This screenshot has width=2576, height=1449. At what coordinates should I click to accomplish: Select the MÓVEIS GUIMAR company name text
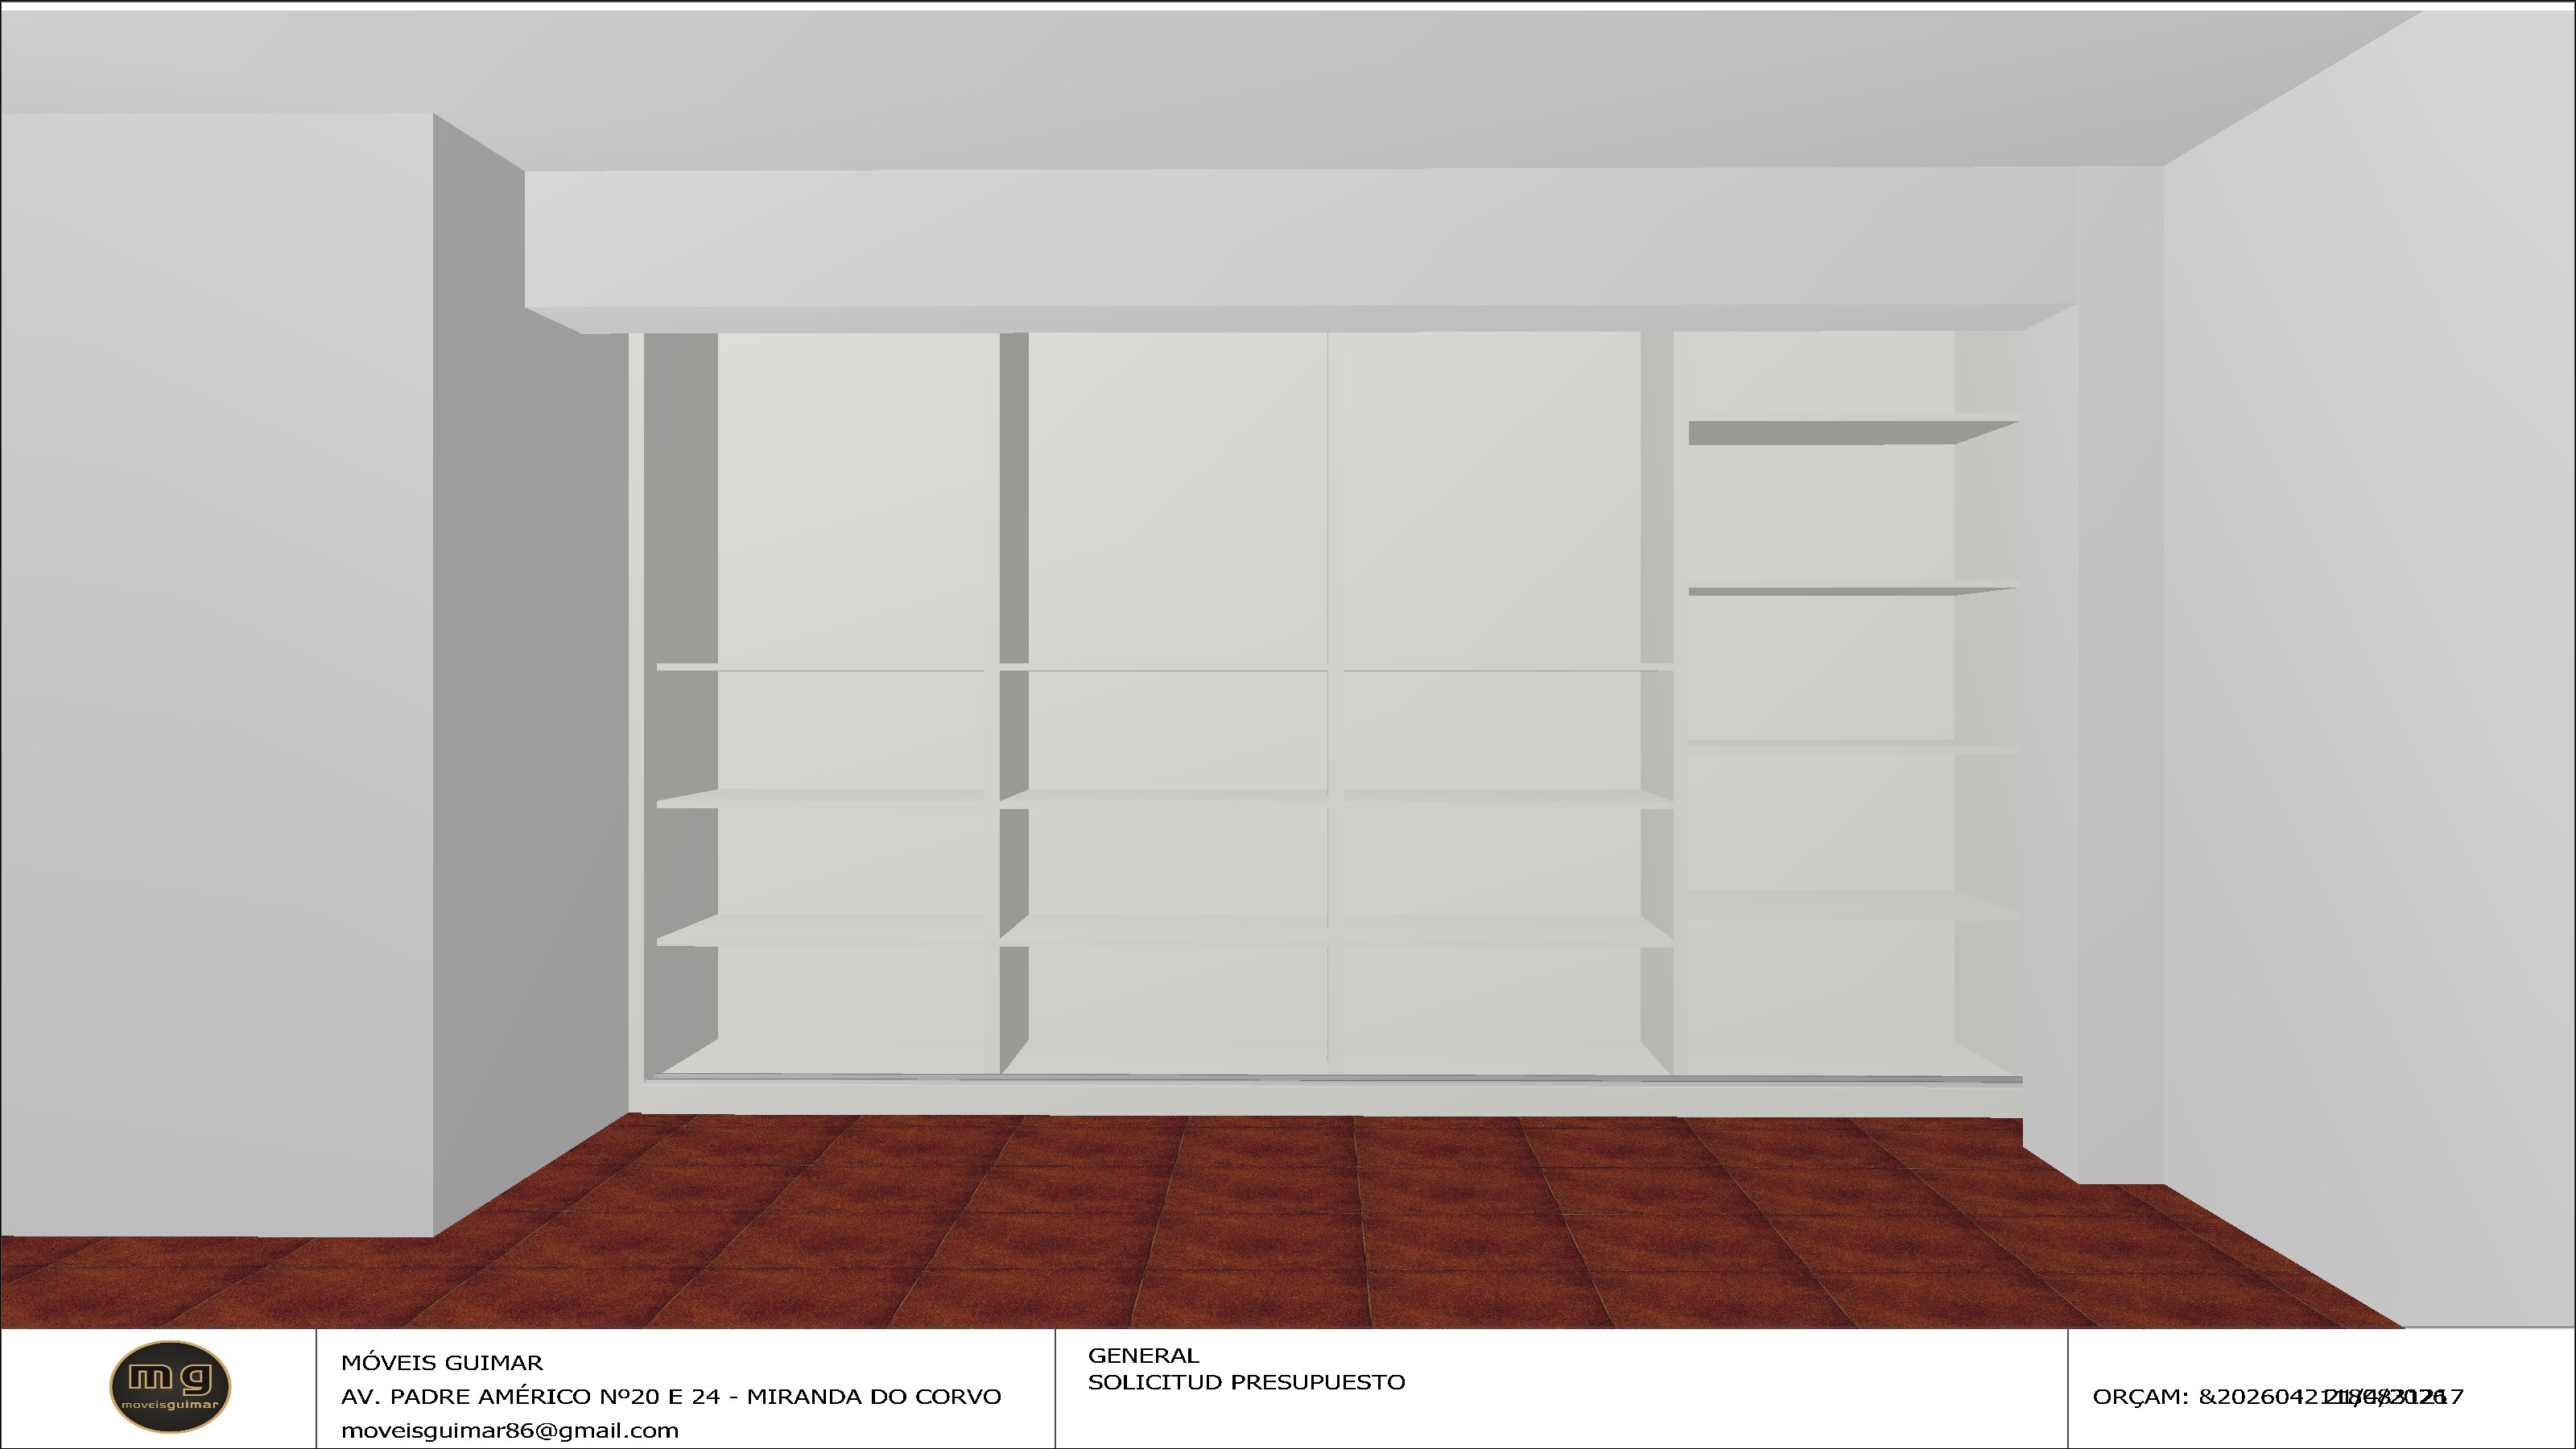click(x=441, y=1362)
